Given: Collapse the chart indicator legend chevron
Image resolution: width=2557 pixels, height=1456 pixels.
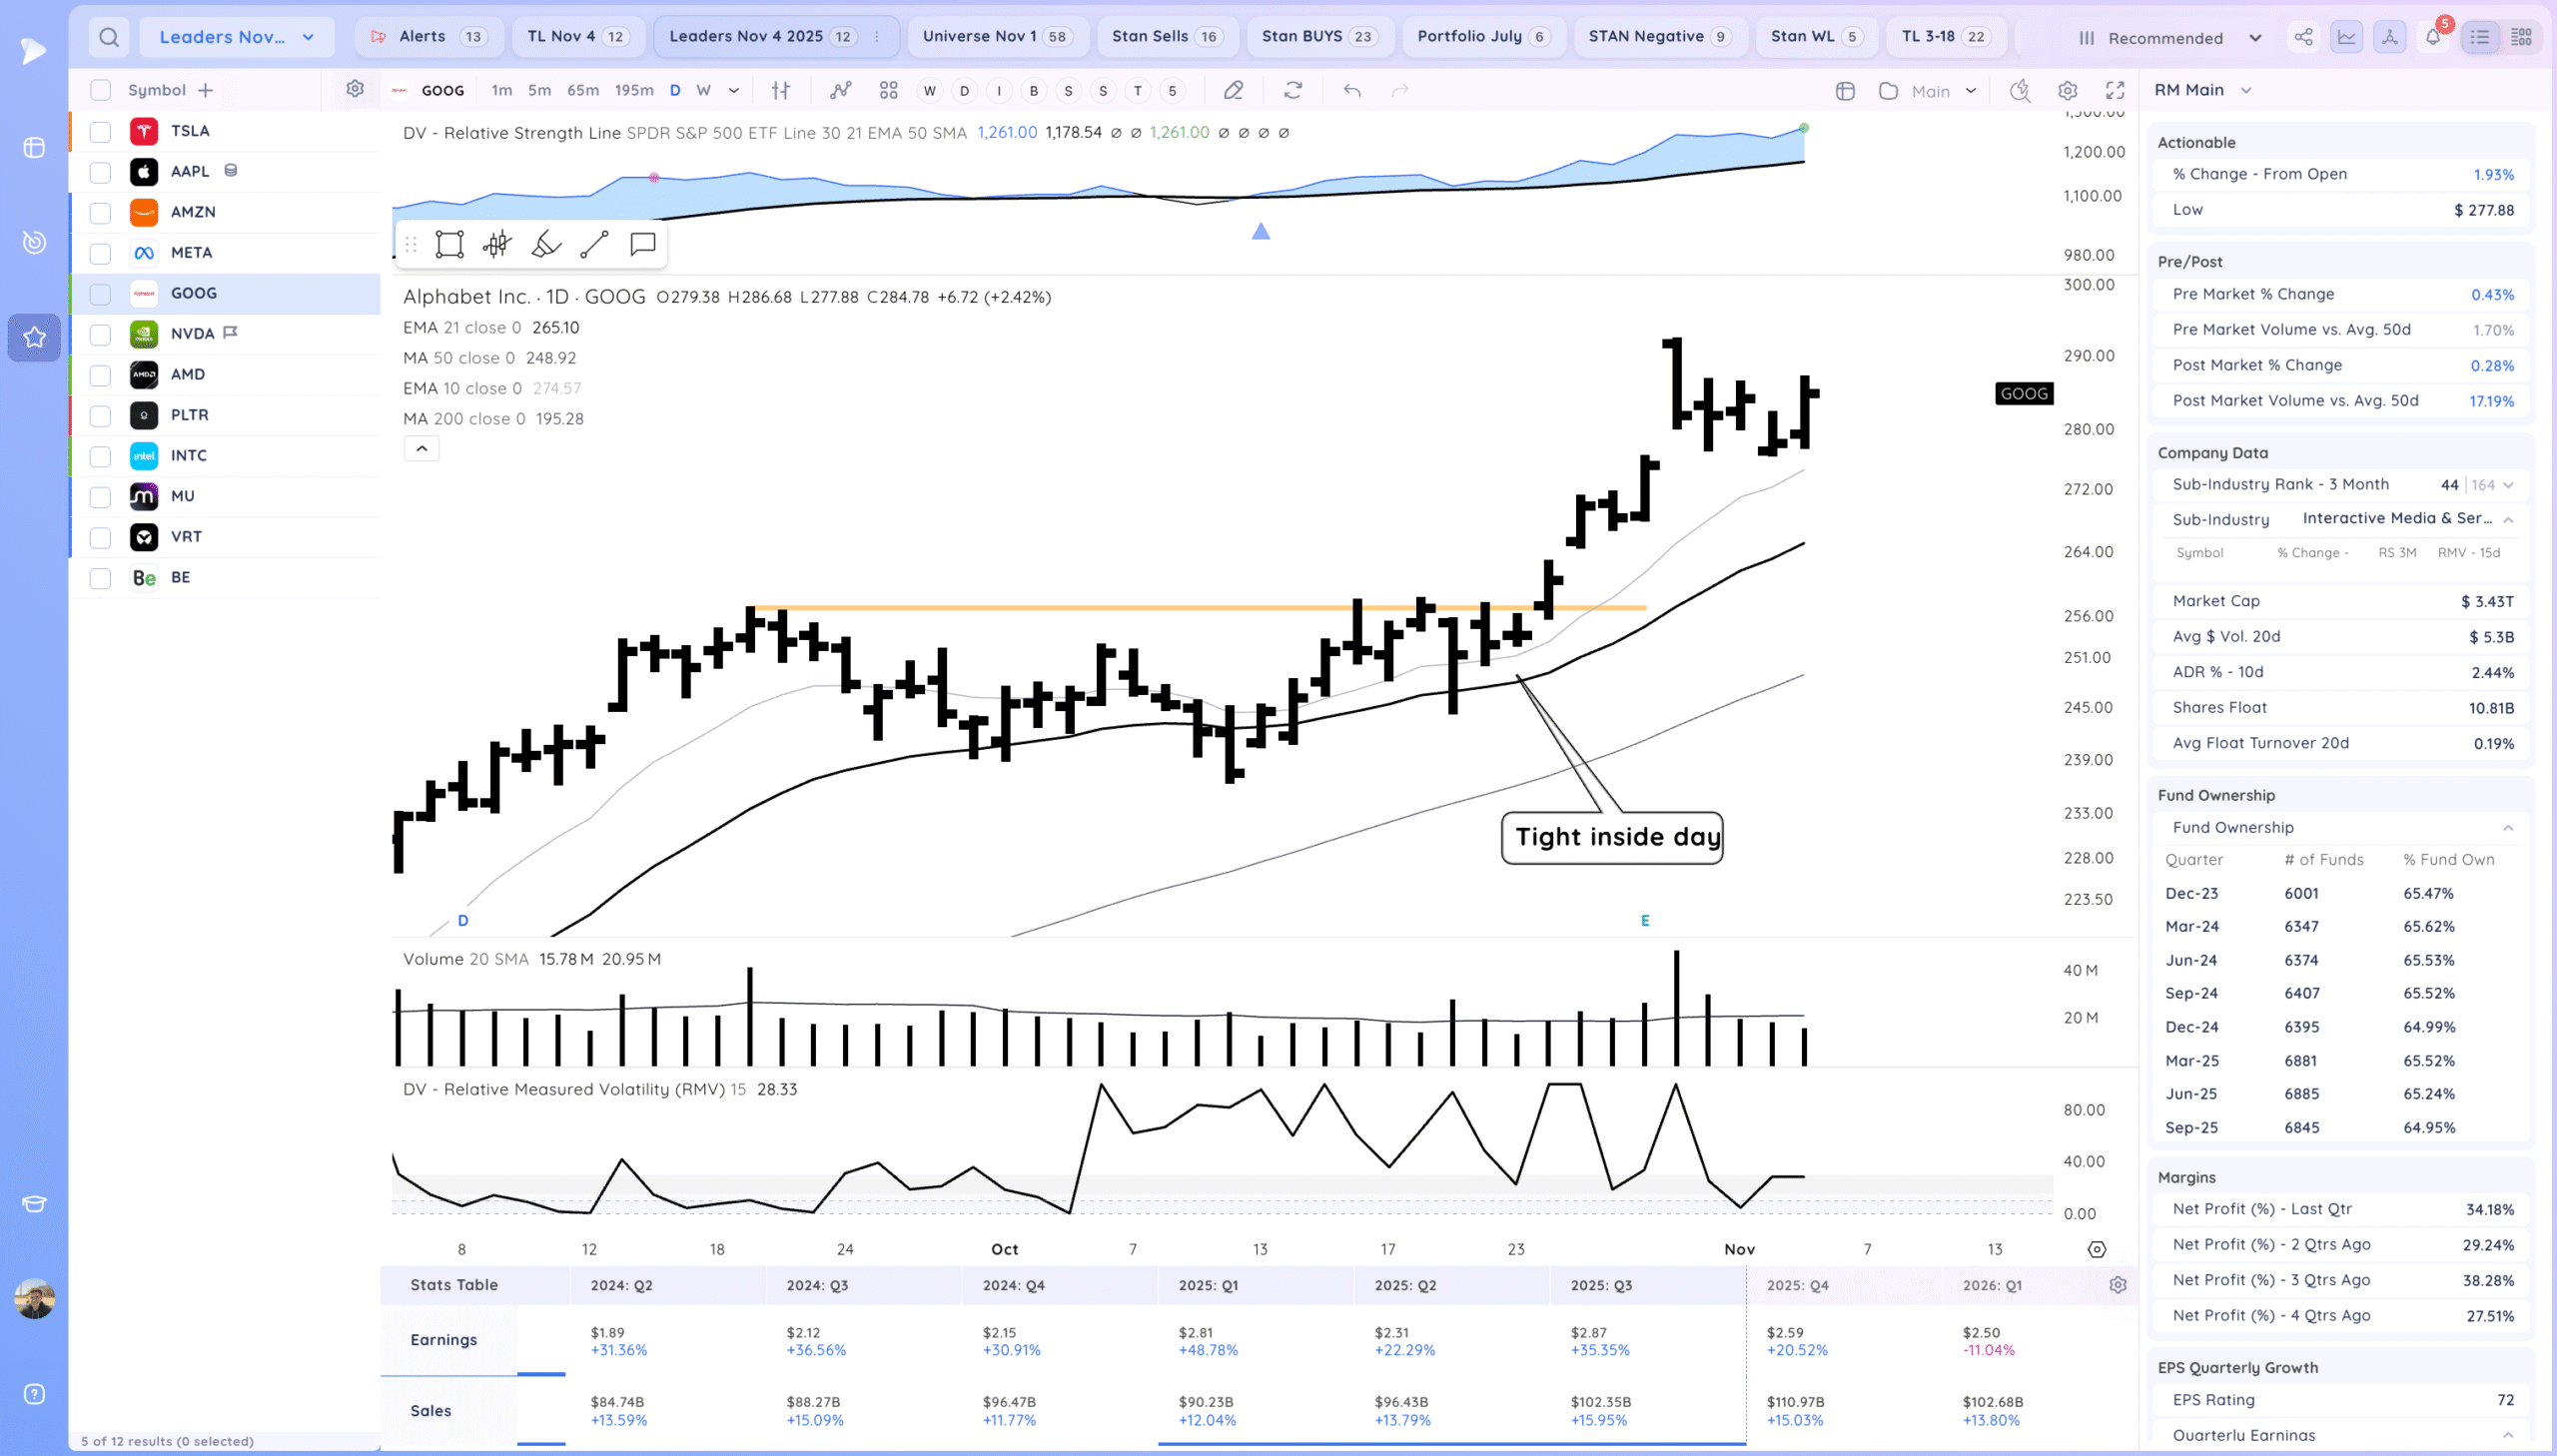Looking at the screenshot, I should 421,449.
